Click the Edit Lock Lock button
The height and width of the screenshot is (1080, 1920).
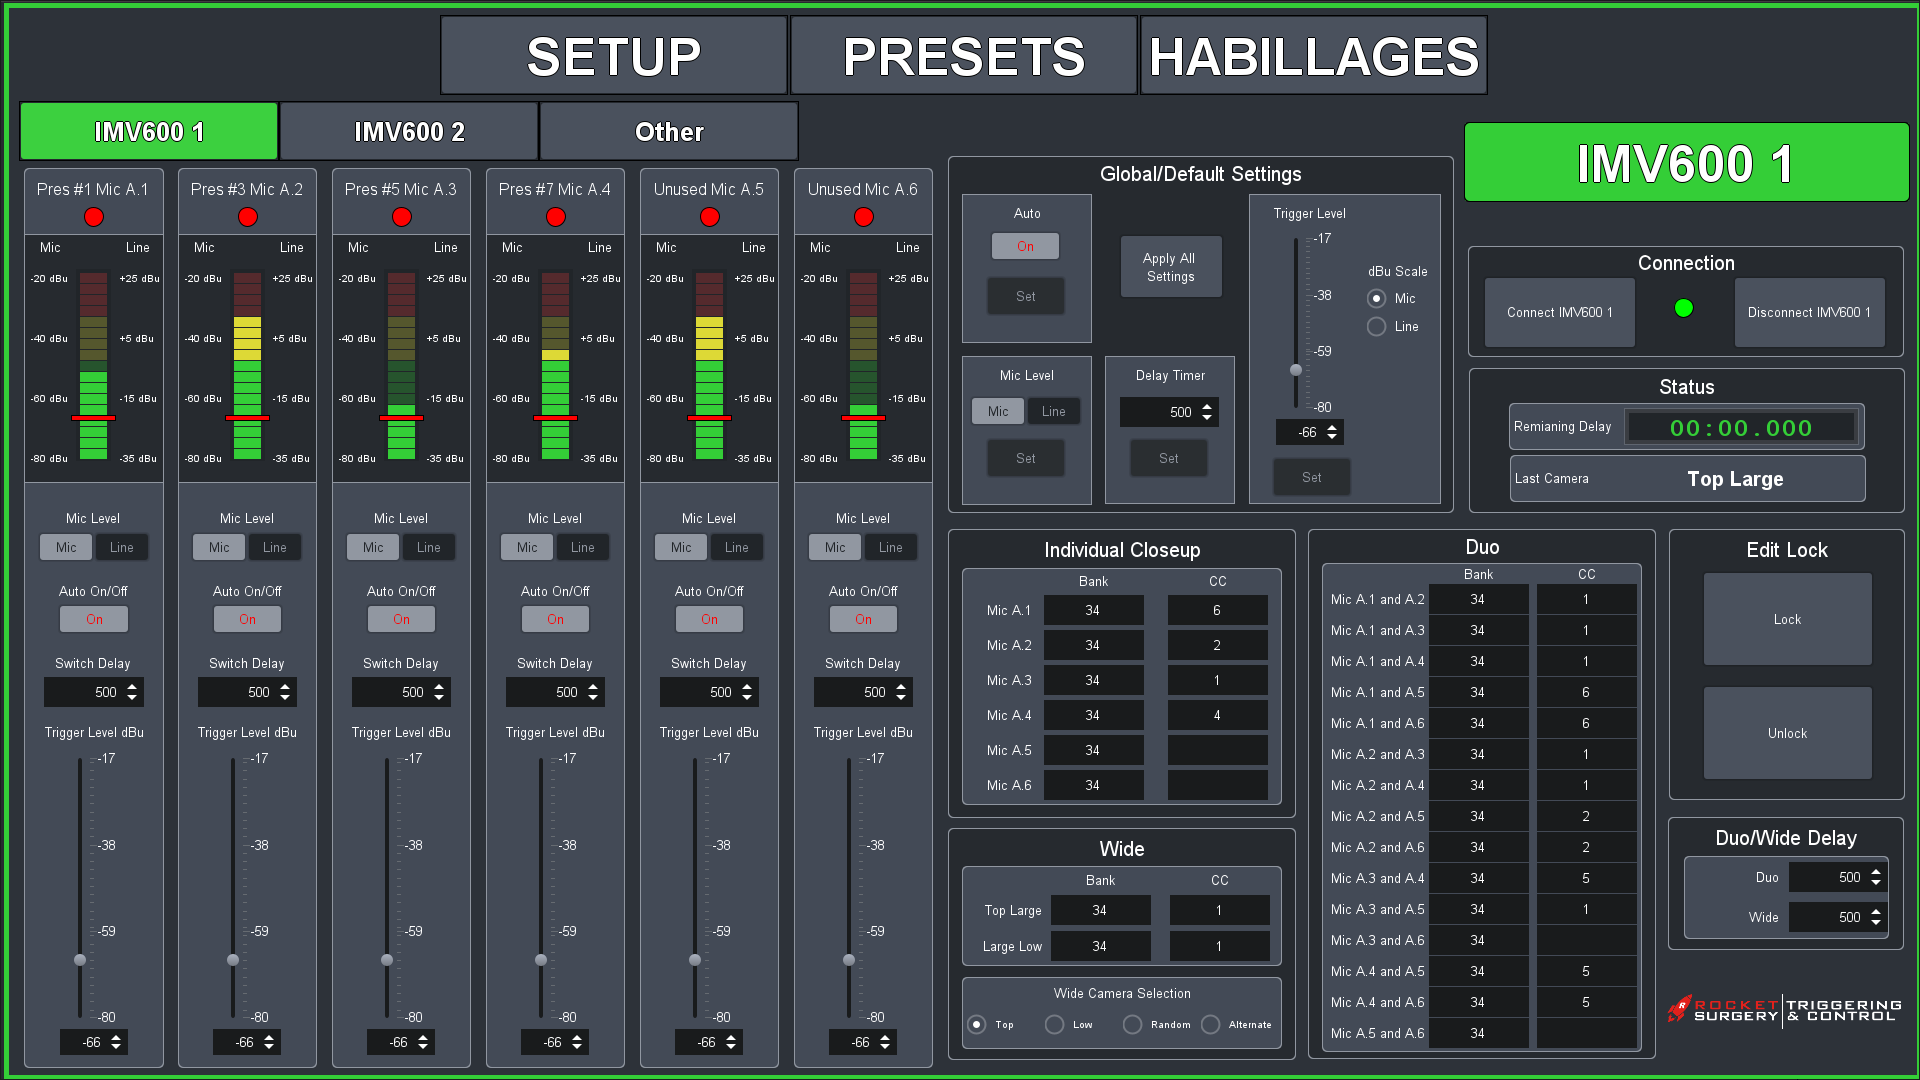pos(1786,620)
